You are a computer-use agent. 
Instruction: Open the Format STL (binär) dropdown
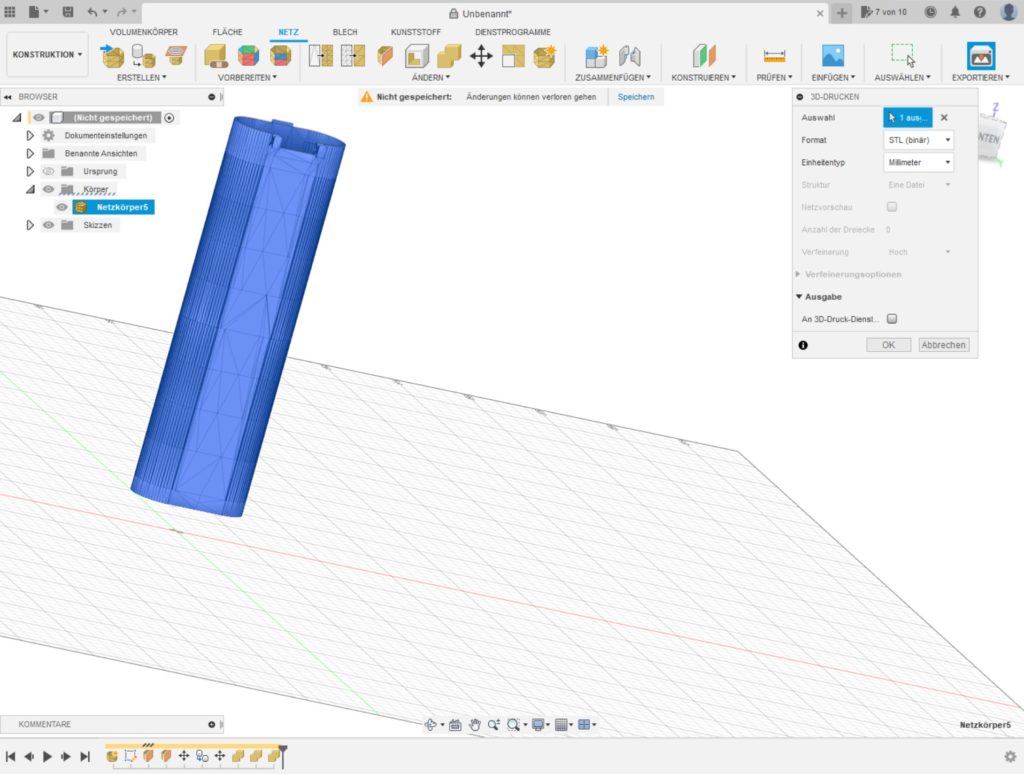coord(918,140)
